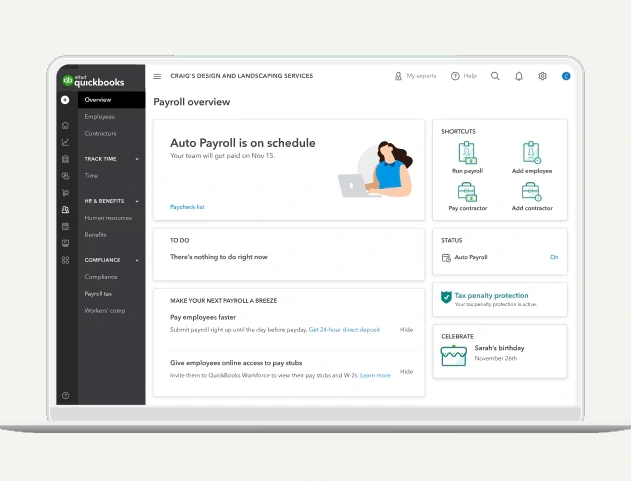Open the line chart icon in the sidebar
The width and height of the screenshot is (631, 481).
(x=65, y=142)
